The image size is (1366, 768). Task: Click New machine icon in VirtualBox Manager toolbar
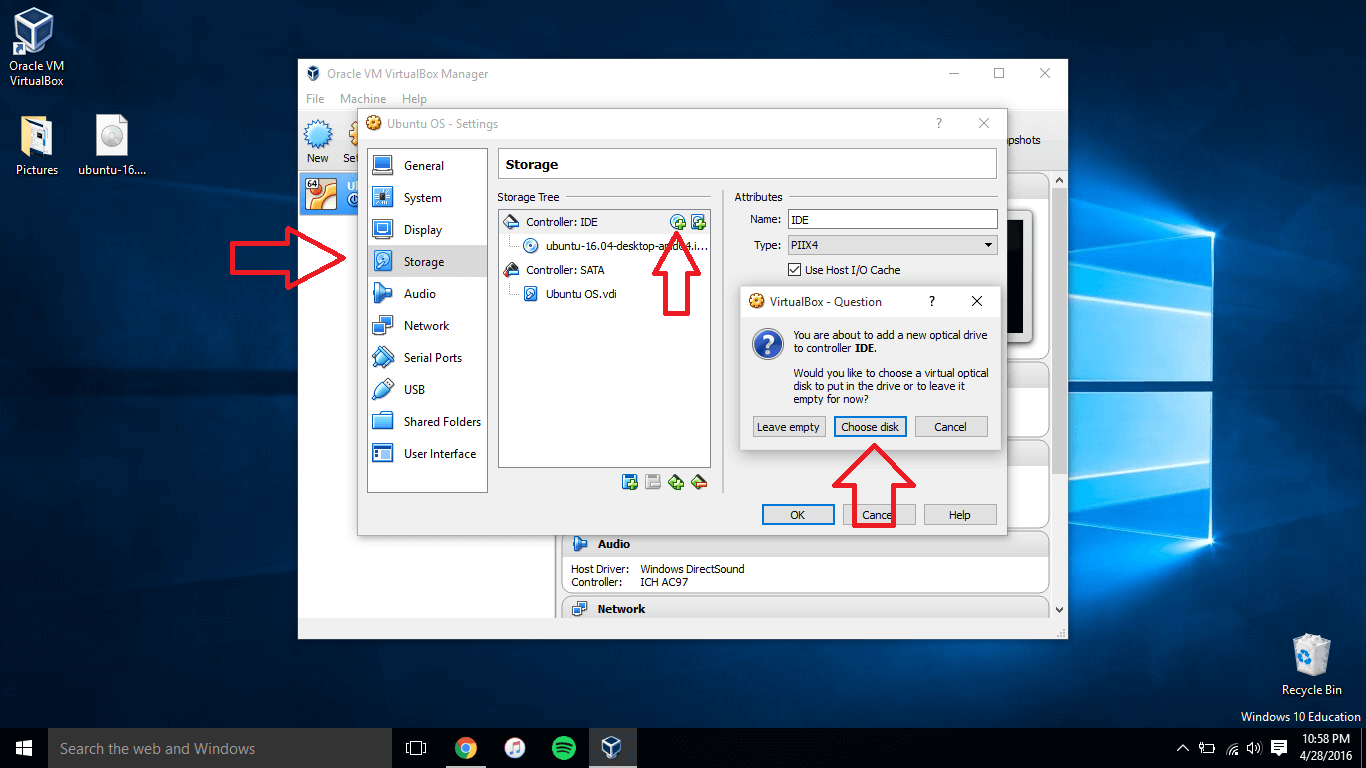point(318,141)
